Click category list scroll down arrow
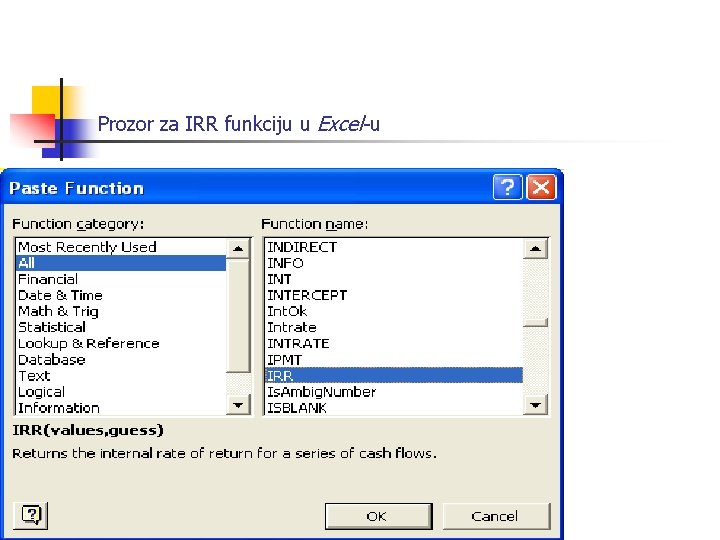This screenshot has height=540, width=720. (x=238, y=405)
